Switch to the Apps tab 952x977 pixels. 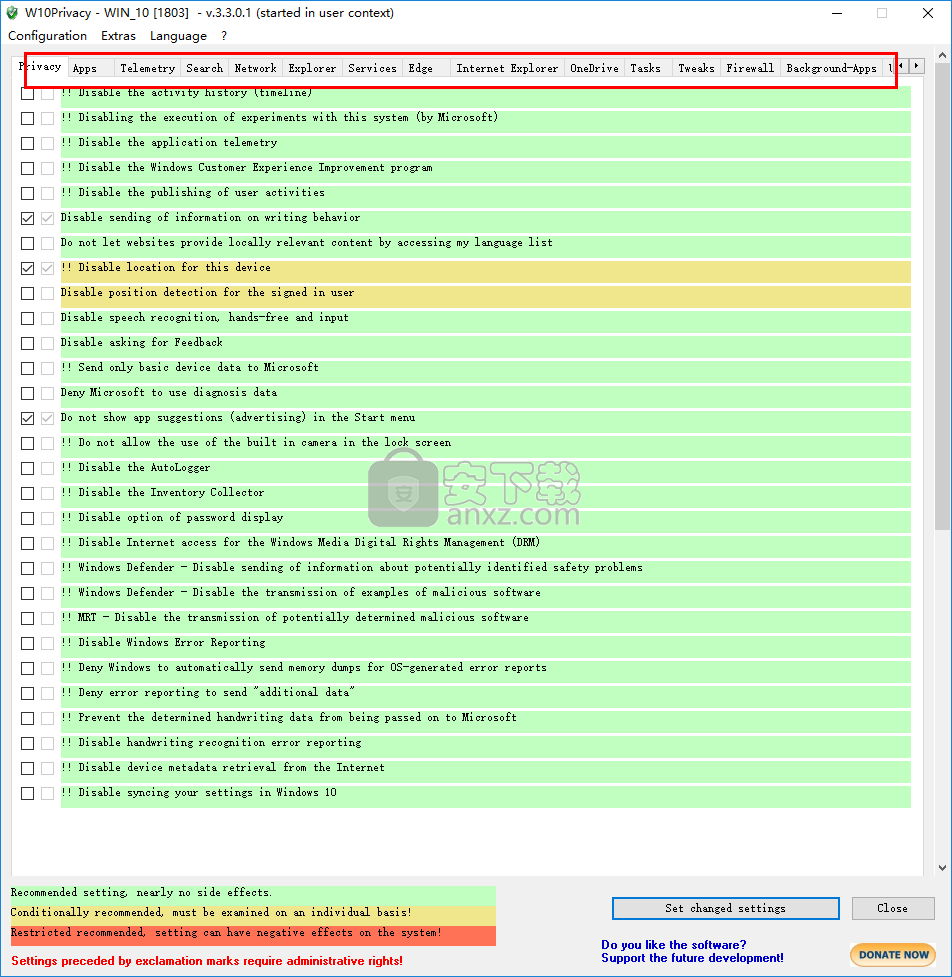pos(91,68)
